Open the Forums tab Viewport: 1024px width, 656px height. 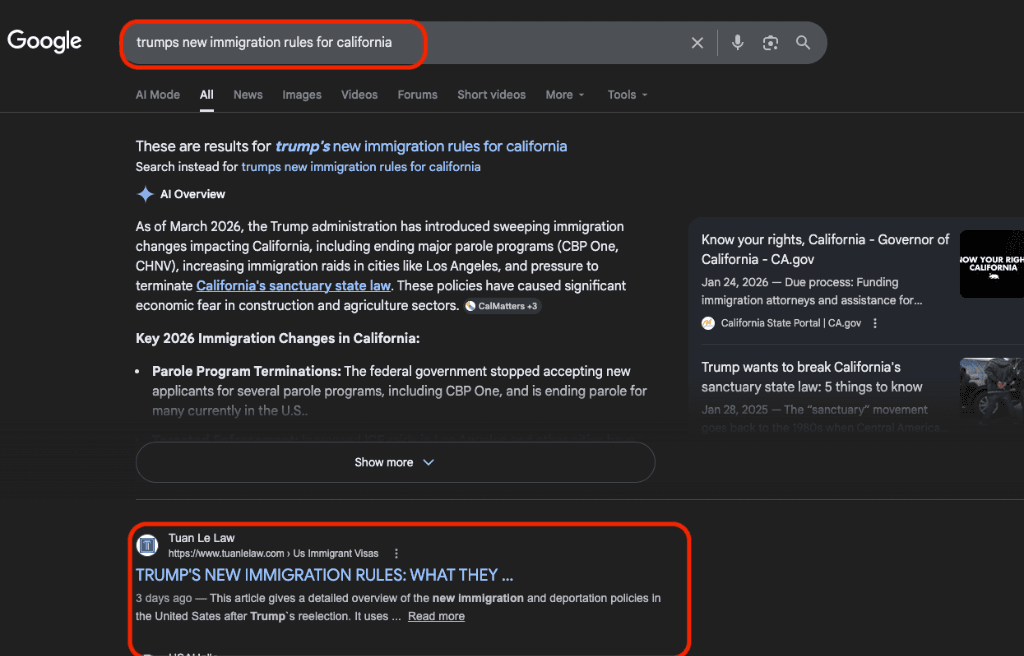(x=417, y=95)
